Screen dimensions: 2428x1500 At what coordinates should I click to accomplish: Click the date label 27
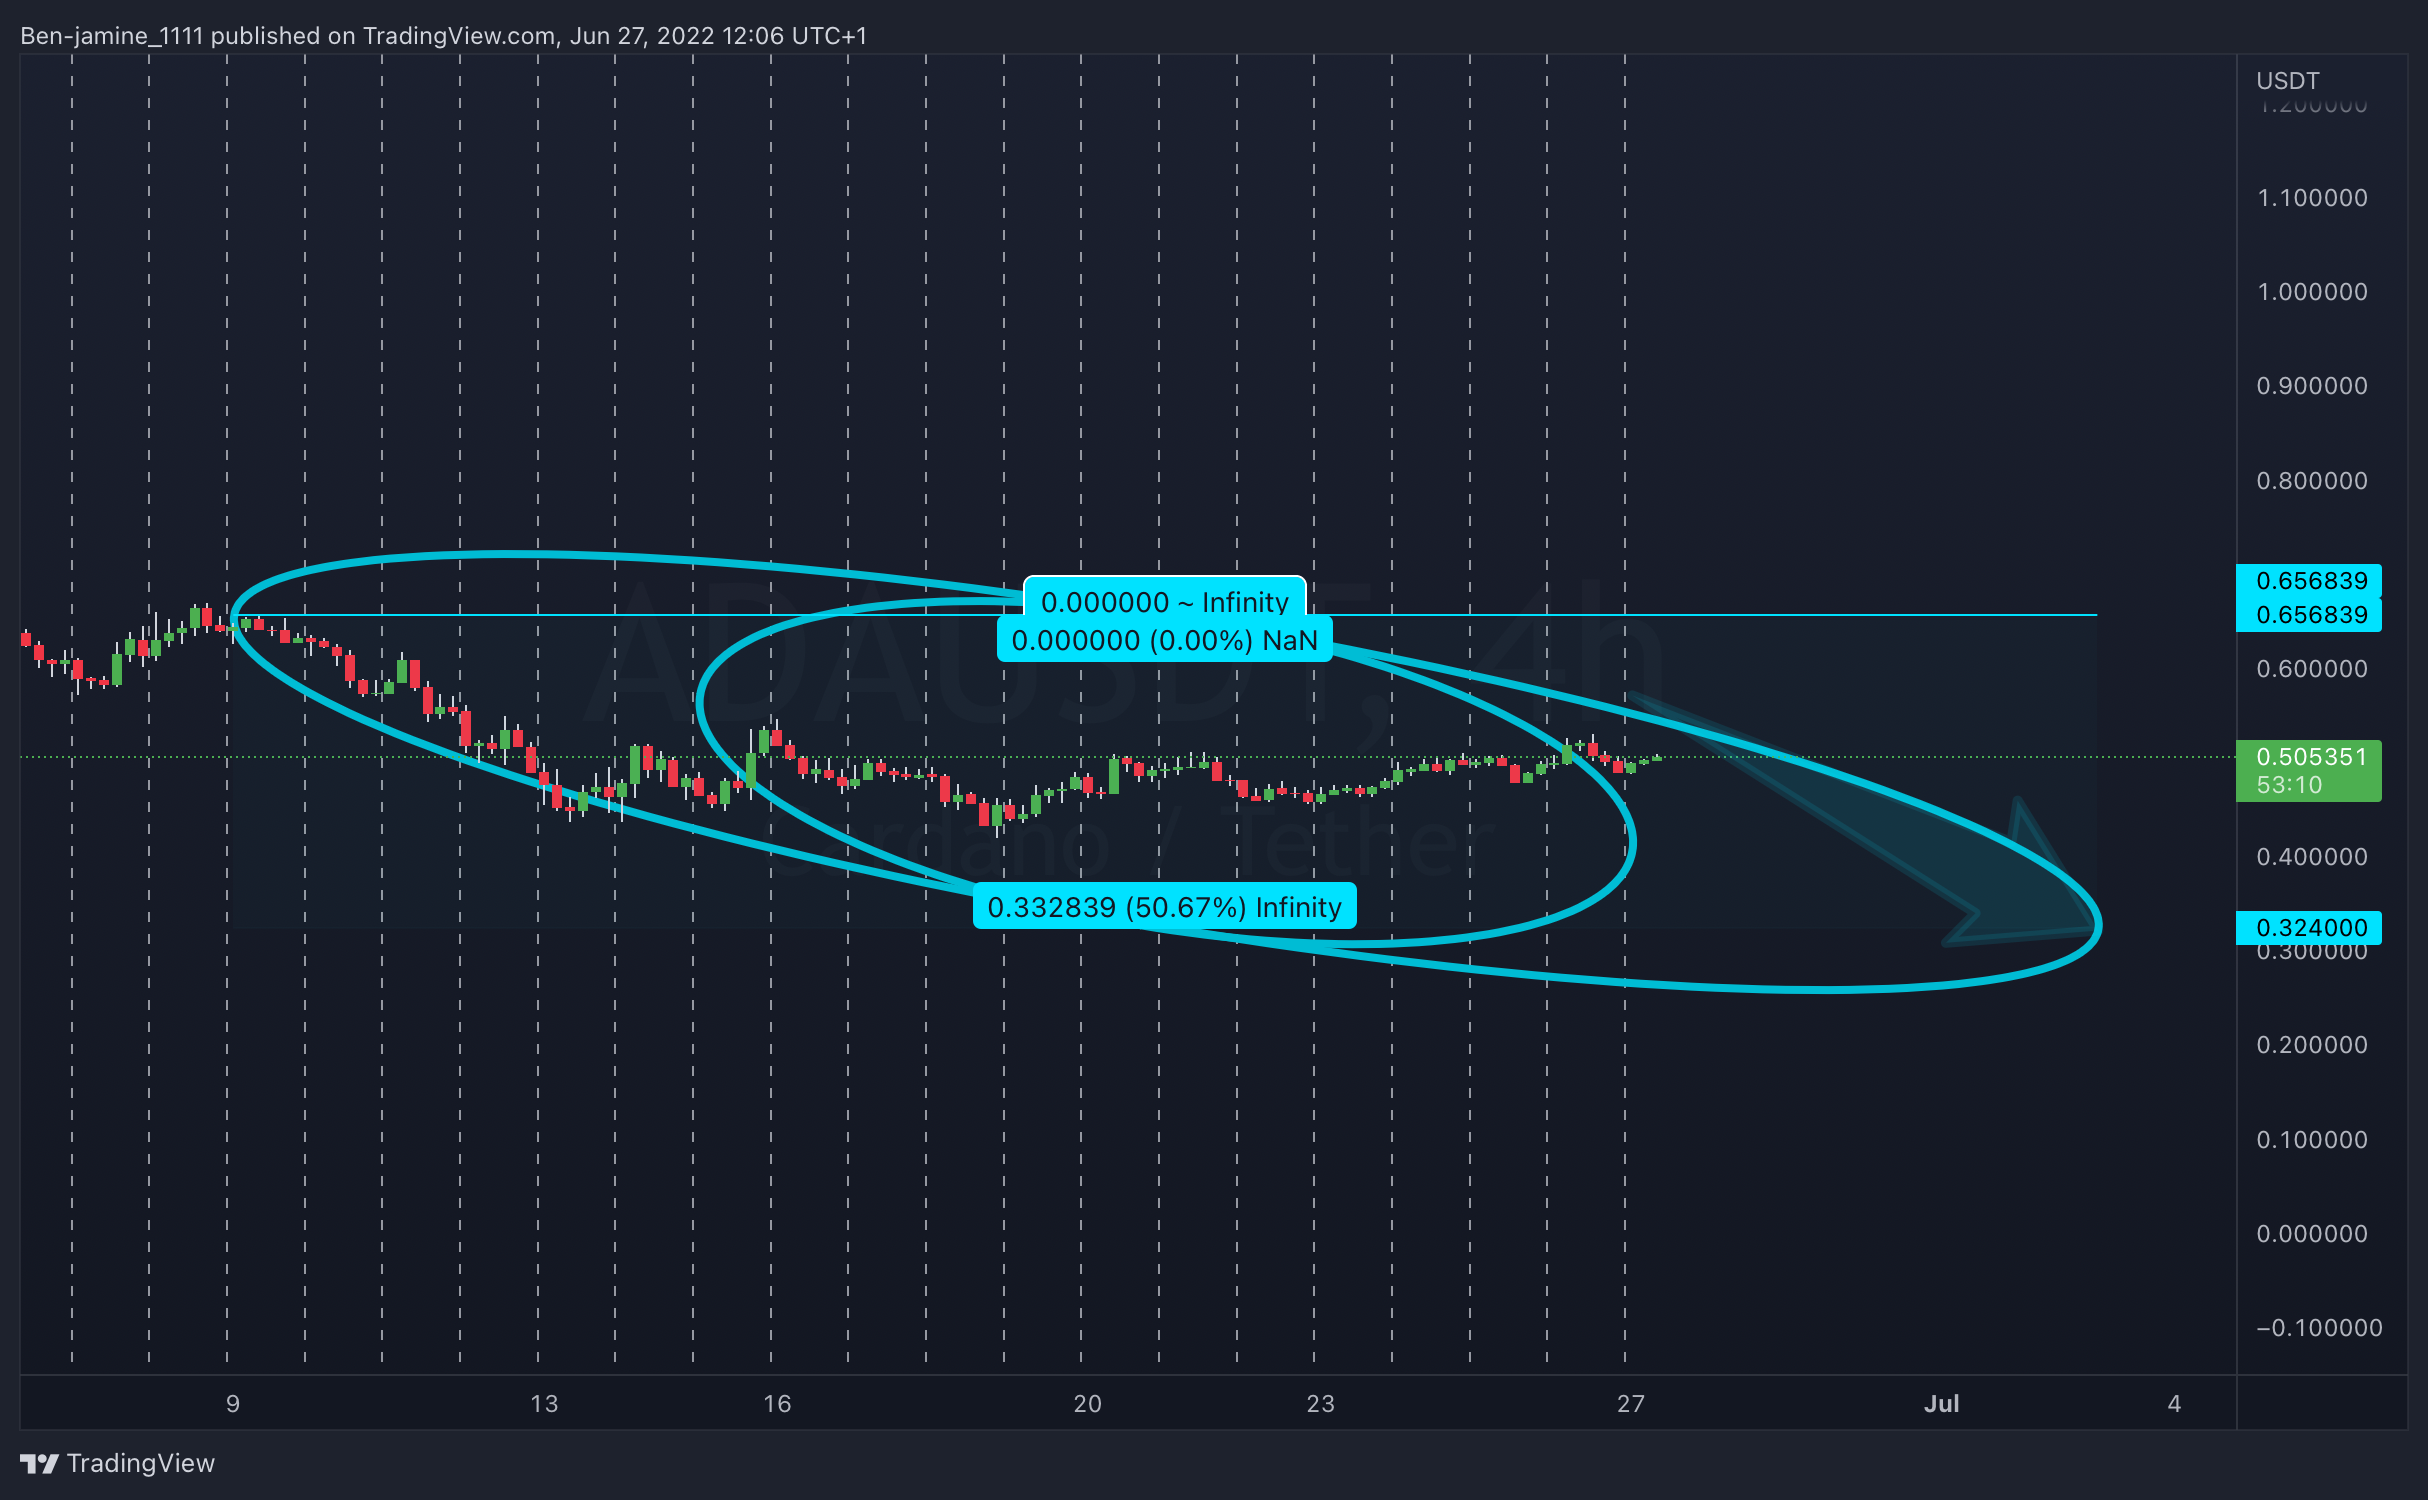click(1631, 1404)
